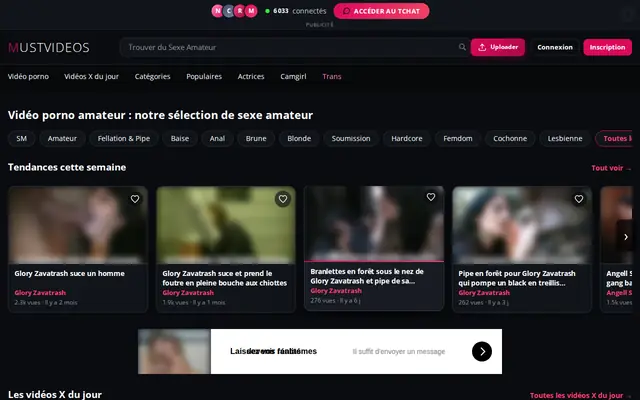Choose the Hardcore category chip

[407, 138]
